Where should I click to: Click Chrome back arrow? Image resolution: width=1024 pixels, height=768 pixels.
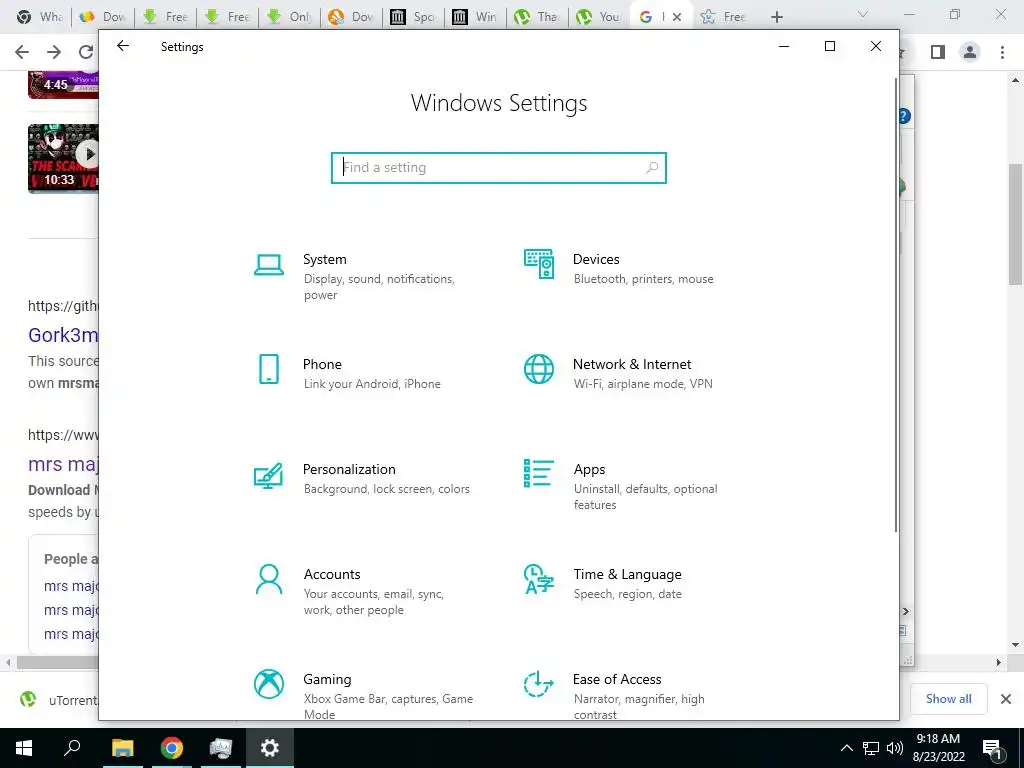coord(22,52)
